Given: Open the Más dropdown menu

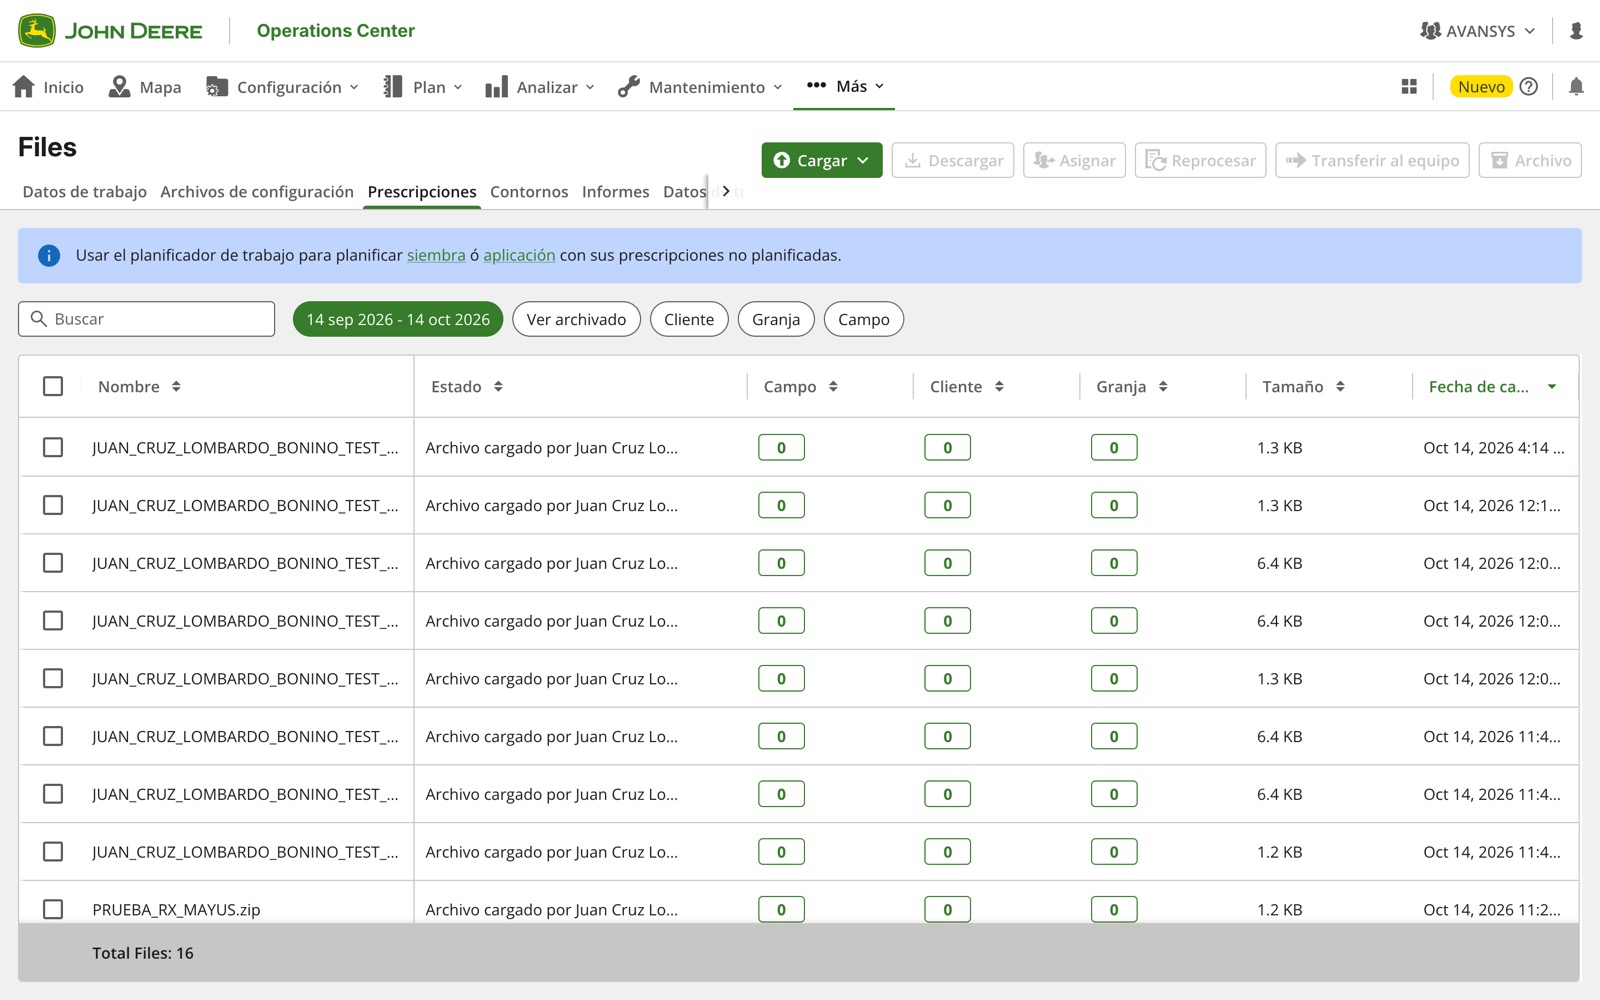Looking at the screenshot, I should (x=845, y=86).
